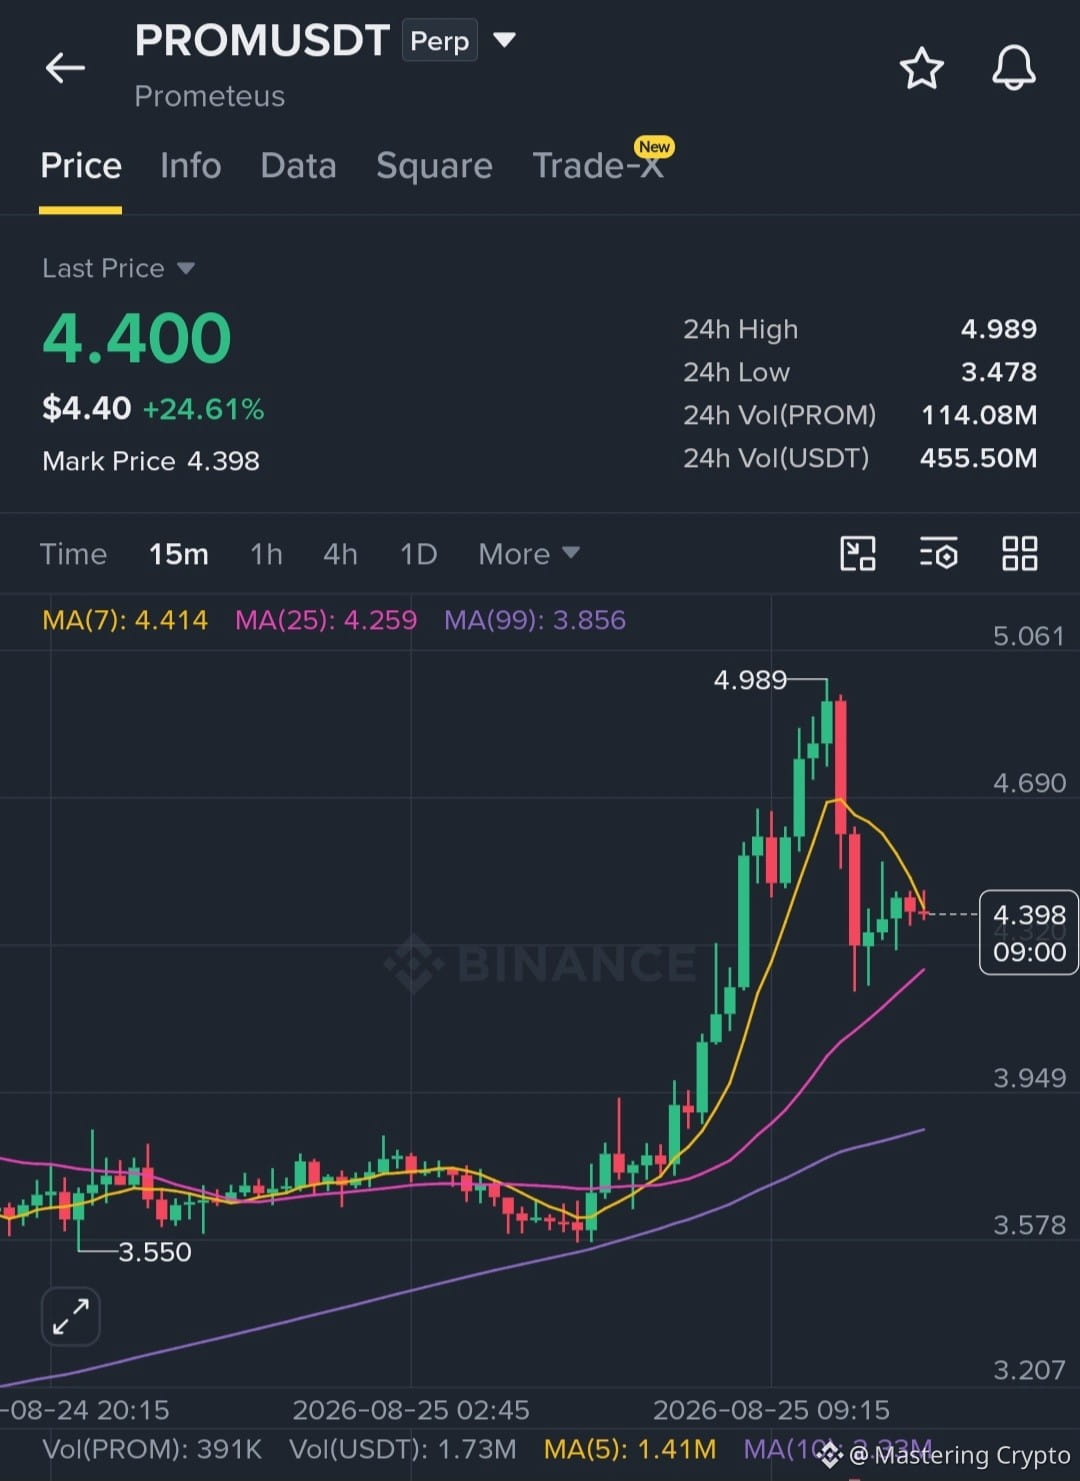Tap the Vol(USDT): 1.73M volume label
Screen dimensions: 1080x1481
(403, 1449)
